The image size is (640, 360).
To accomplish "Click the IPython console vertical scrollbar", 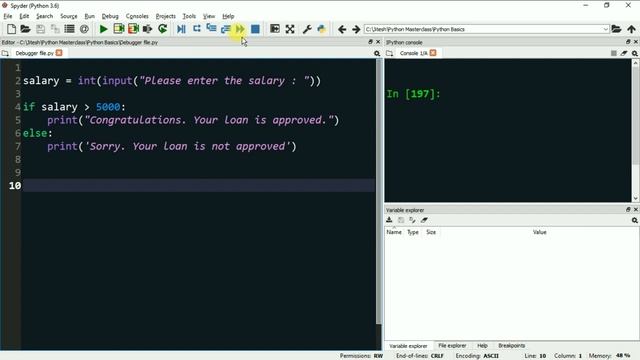I will [636, 131].
